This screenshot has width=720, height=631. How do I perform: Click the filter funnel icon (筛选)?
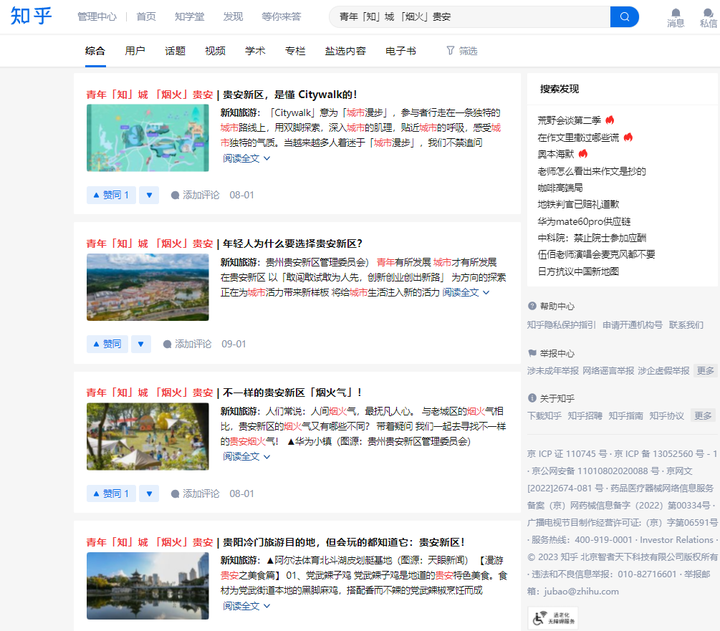coord(450,51)
